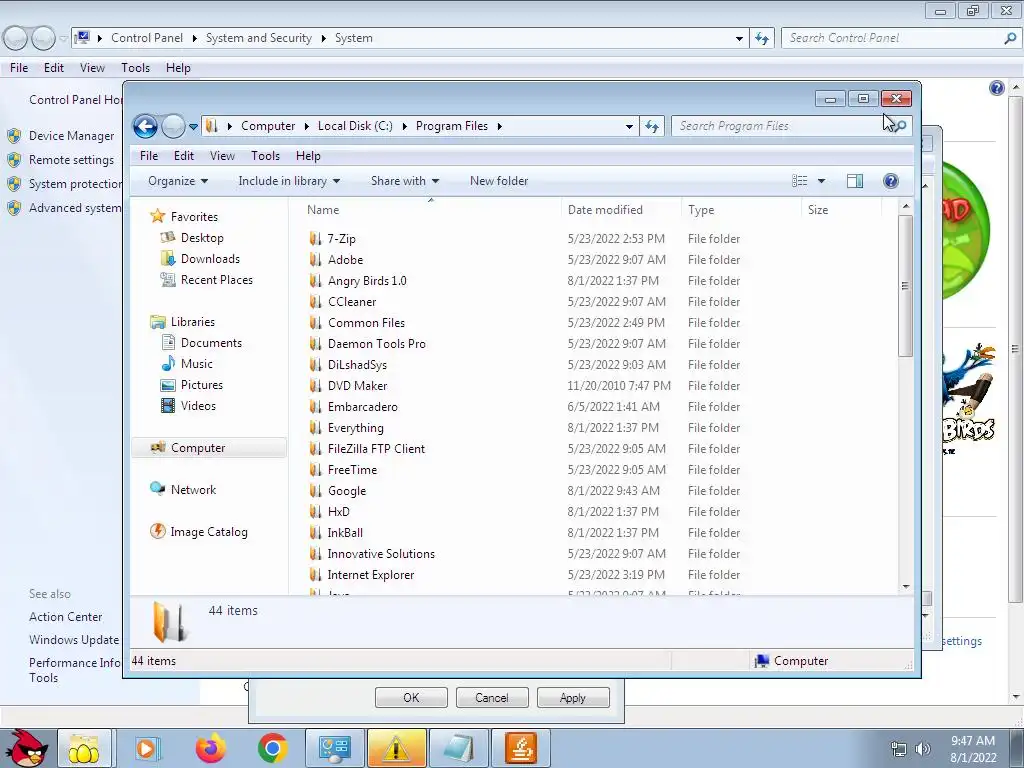The height and width of the screenshot is (768, 1024).
Task: Expand recent pages arrow next to Forward
Action: coord(193,127)
